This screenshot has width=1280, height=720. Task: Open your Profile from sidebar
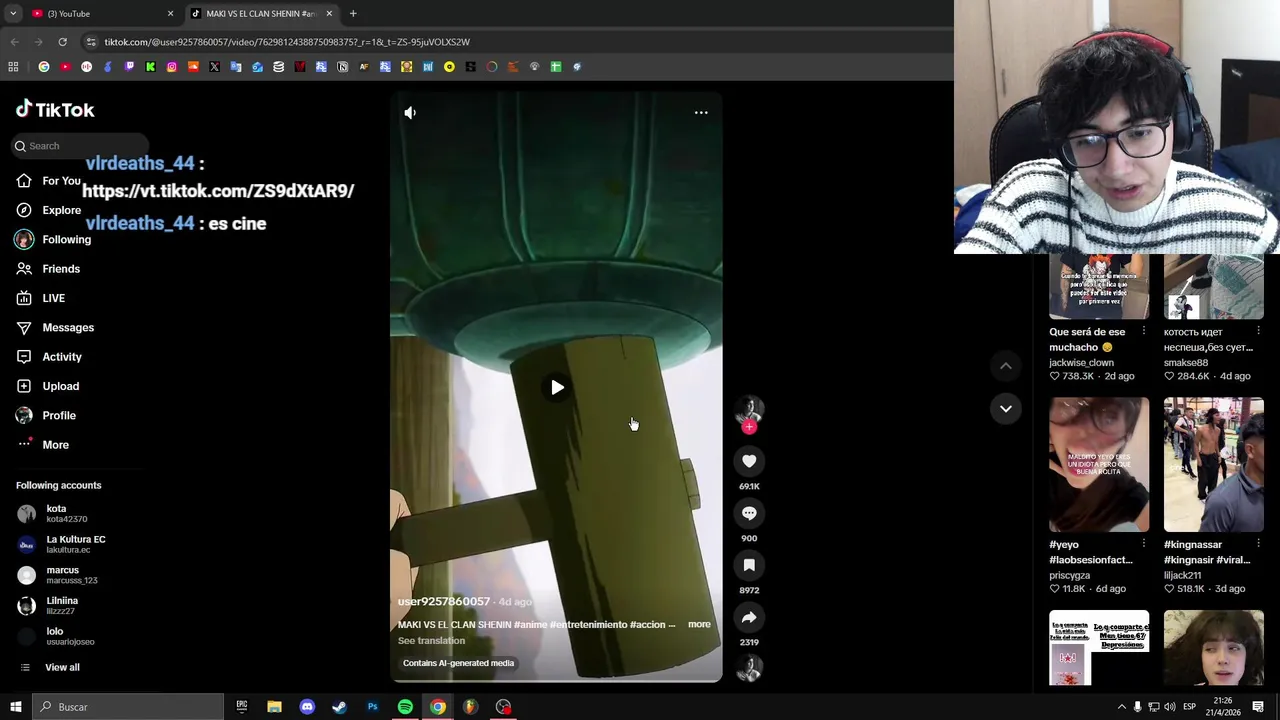pos(45,415)
